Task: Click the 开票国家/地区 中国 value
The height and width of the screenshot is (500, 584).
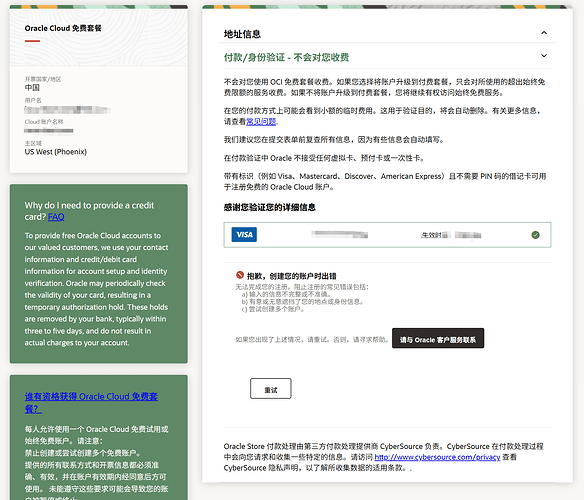Action: pos(32,88)
